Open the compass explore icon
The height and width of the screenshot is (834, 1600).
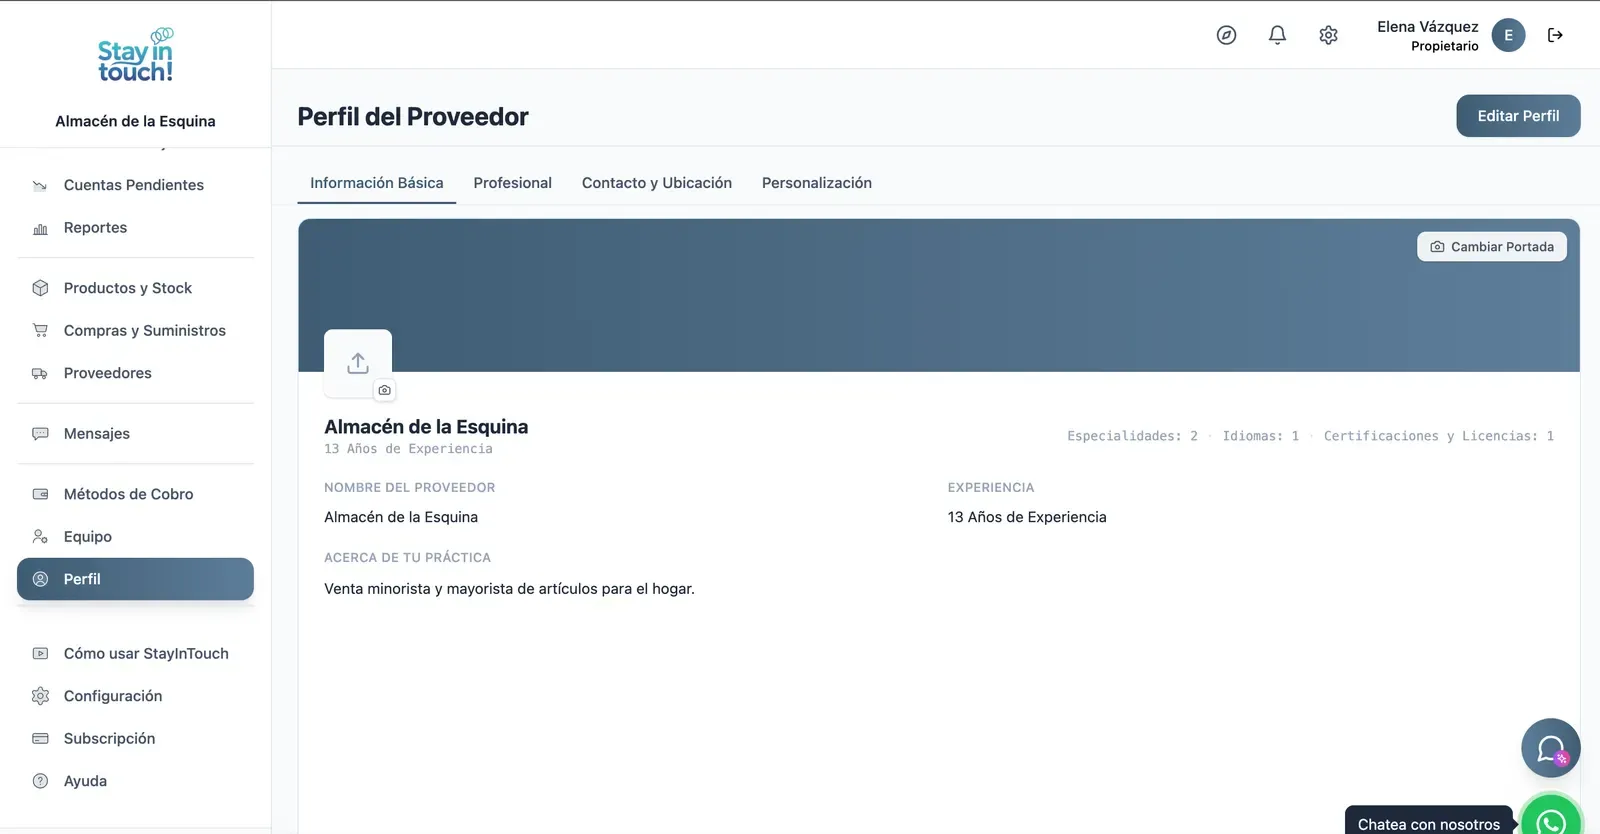(x=1226, y=35)
